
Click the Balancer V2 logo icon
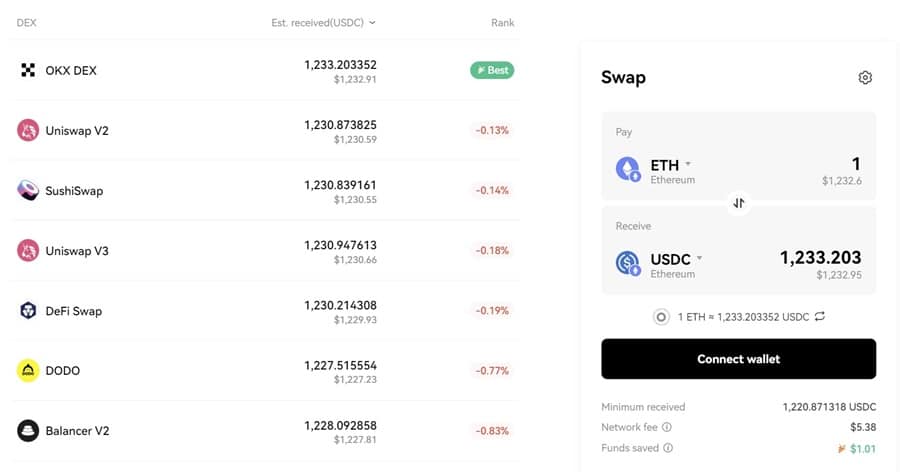(x=28, y=431)
